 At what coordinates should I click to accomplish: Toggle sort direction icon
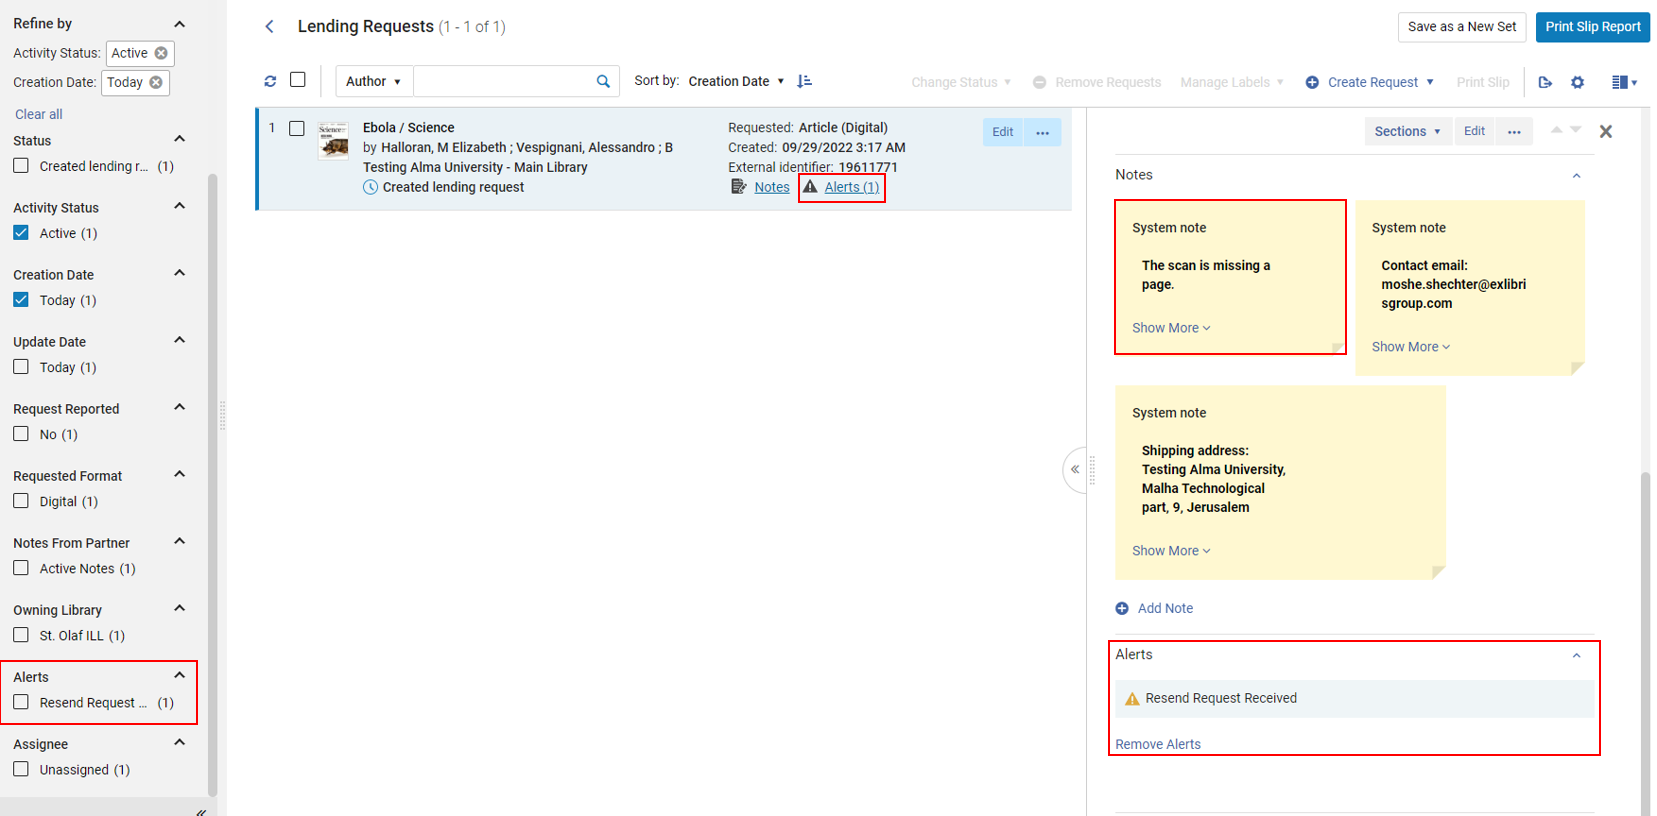[x=805, y=81]
